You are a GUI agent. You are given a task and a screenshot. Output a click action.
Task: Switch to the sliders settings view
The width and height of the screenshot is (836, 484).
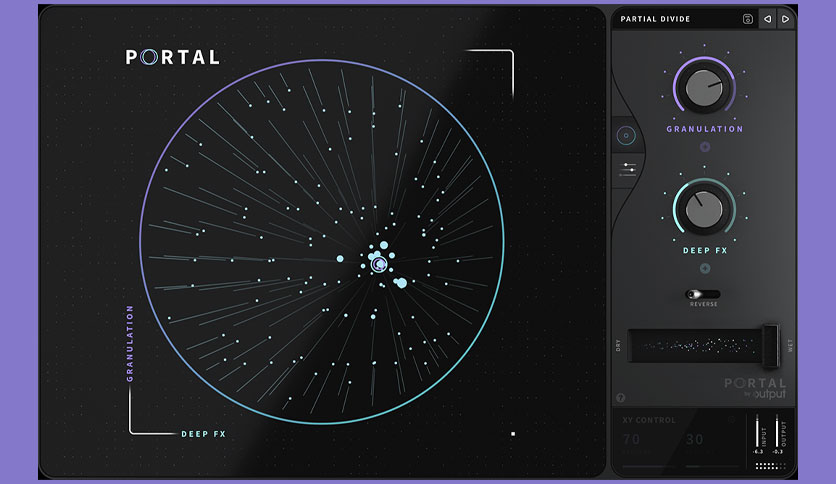628,170
